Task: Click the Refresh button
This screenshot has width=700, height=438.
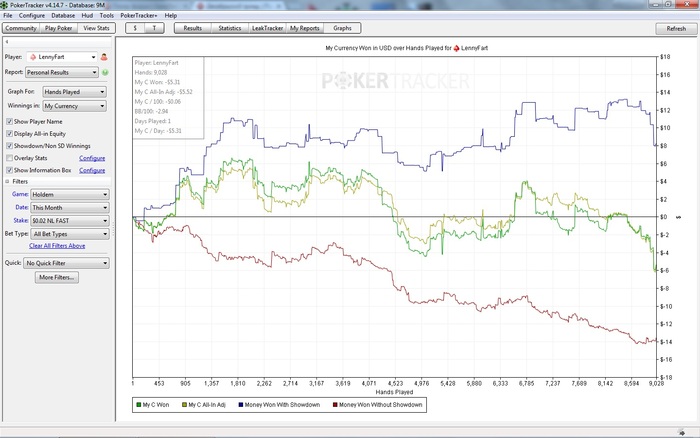Action: (x=676, y=29)
